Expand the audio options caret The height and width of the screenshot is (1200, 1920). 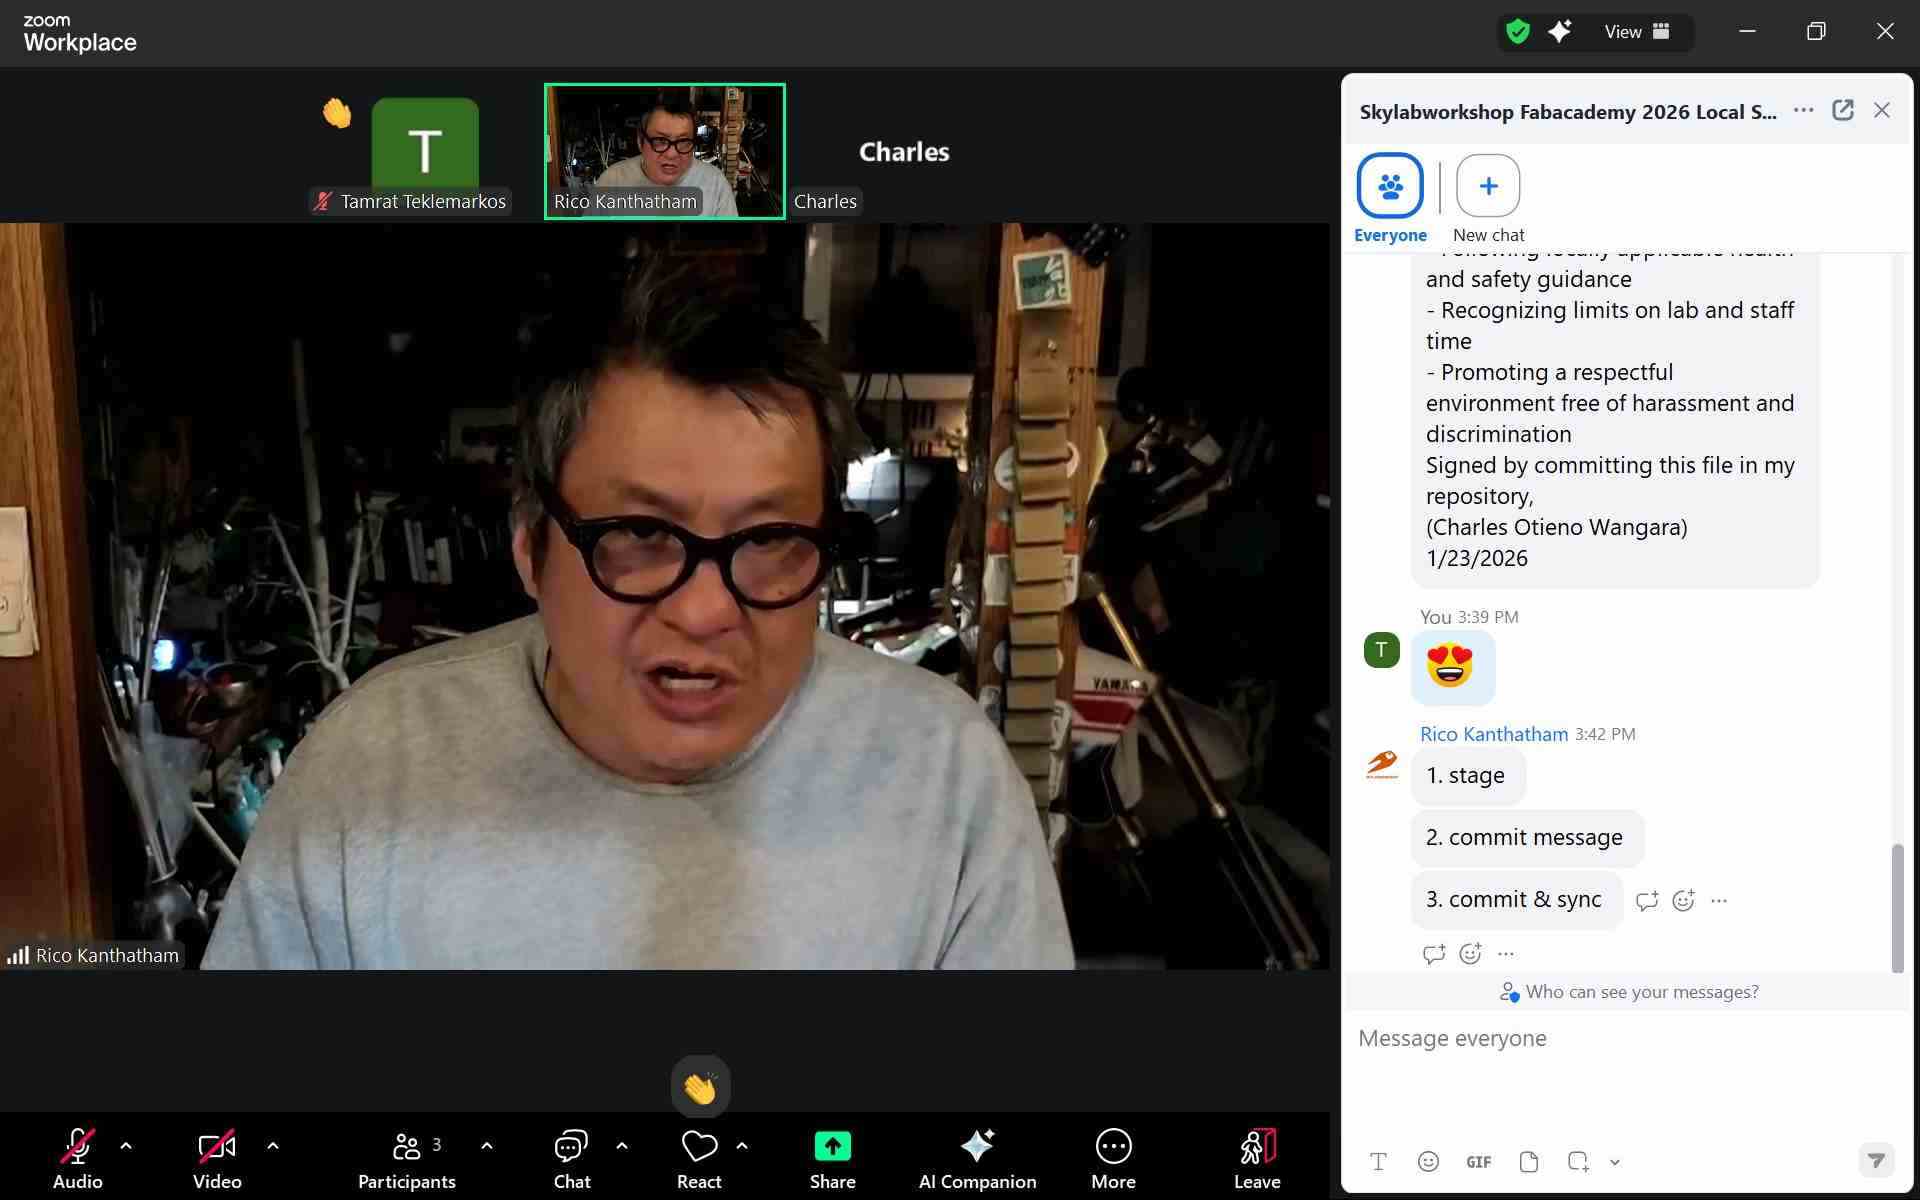coord(126,1146)
